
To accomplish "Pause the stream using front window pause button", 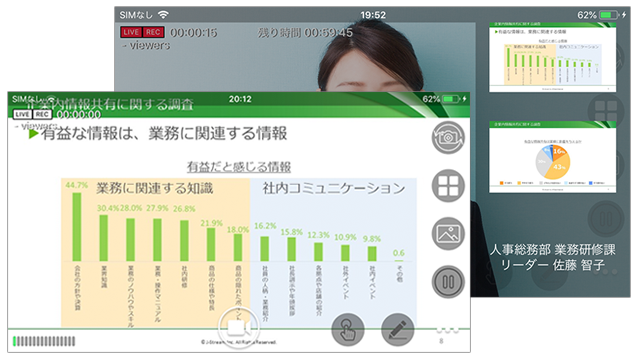I will click(448, 282).
